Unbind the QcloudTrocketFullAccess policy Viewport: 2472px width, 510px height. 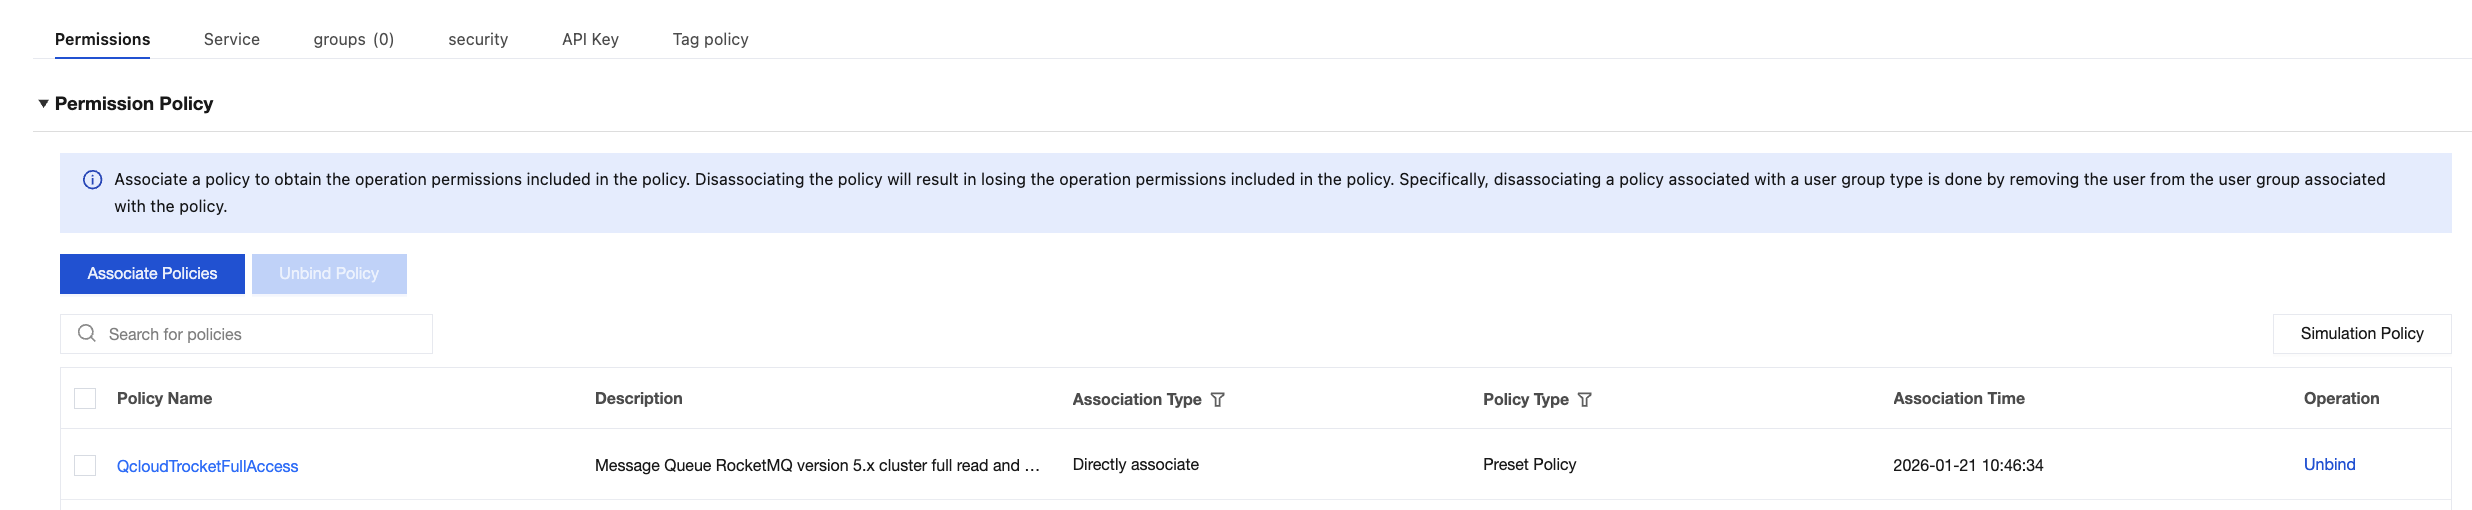[2329, 464]
